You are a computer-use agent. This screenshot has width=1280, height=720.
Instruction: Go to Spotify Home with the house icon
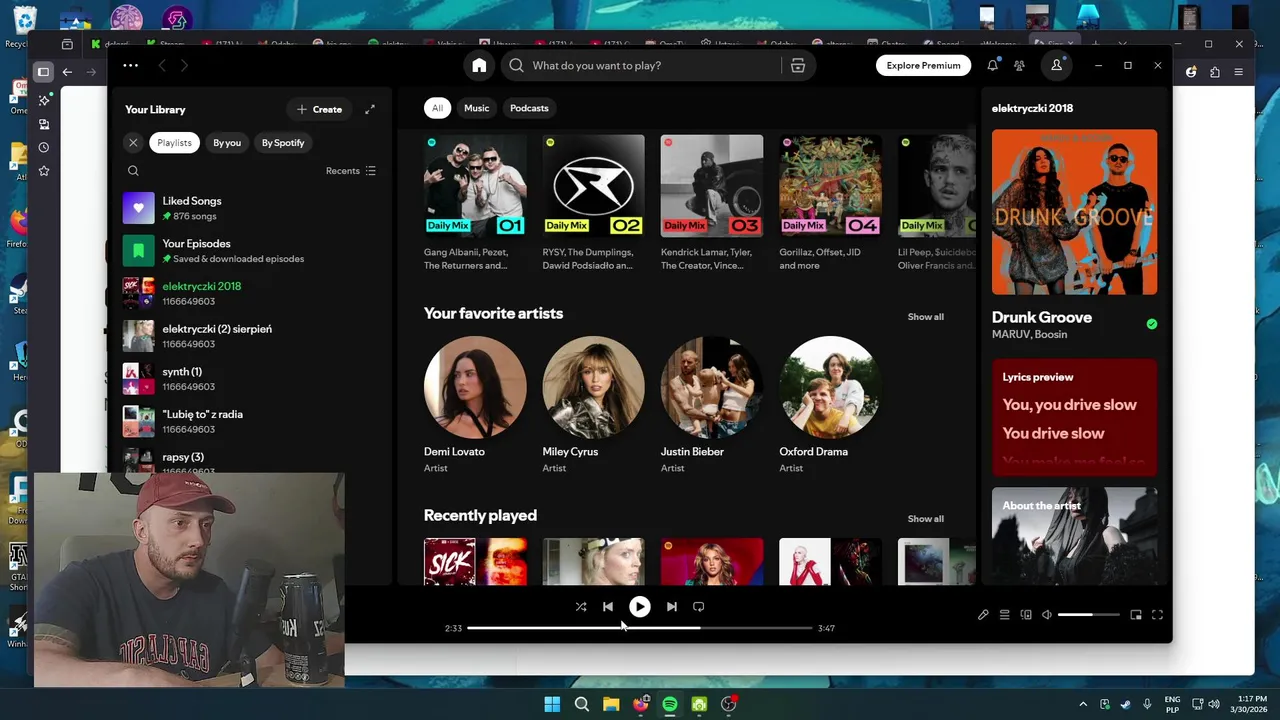tap(479, 65)
